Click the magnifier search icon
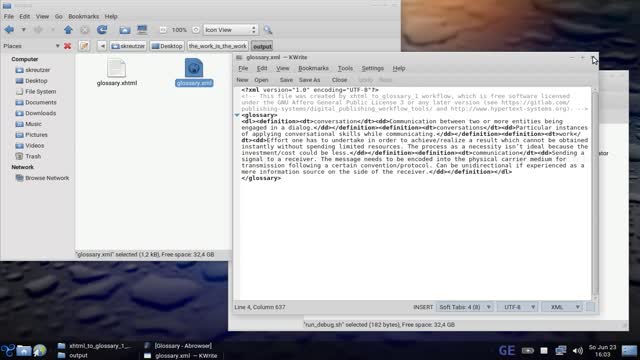The height and width of the screenshot is (360, 640). pyautogui.click(x=268, y=30)
